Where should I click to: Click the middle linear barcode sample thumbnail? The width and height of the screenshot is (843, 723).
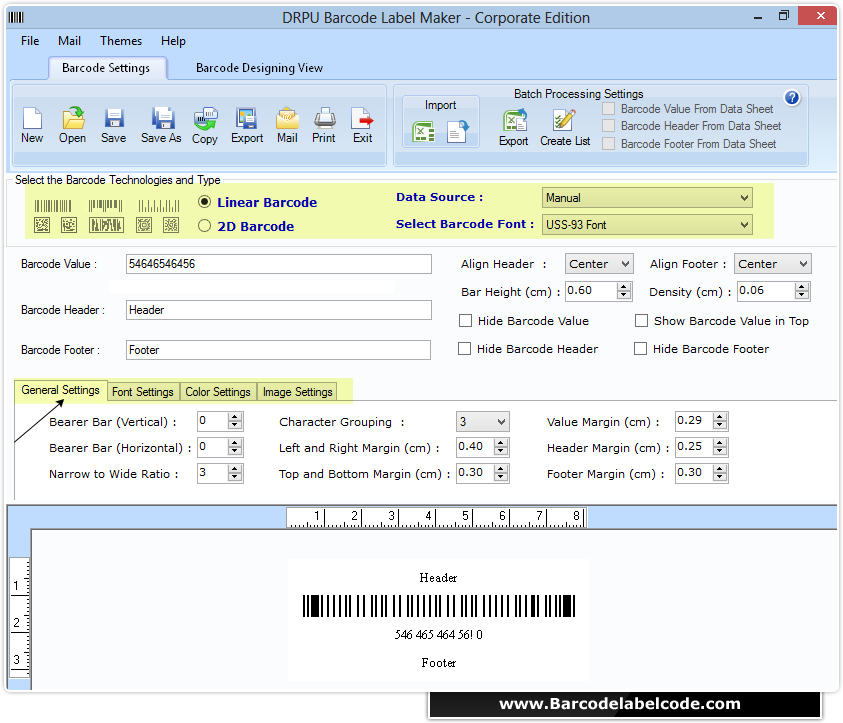coord(105,206)
